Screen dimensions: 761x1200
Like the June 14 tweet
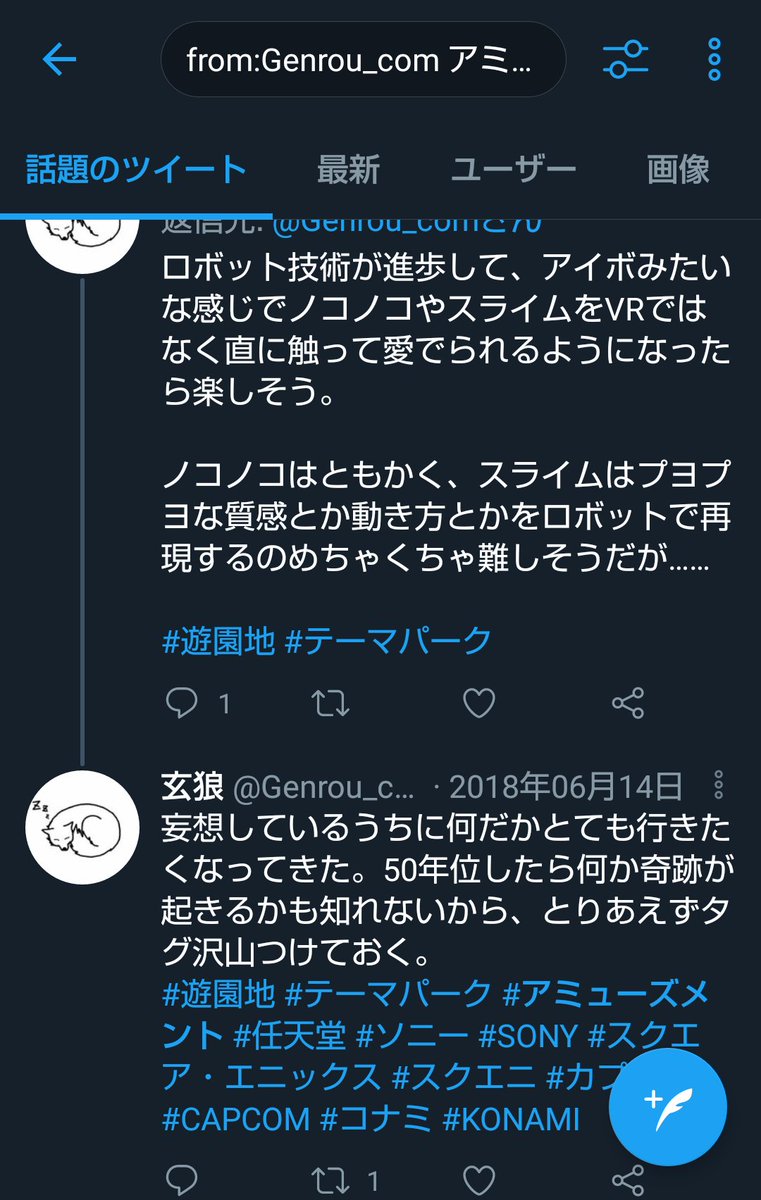coord(479,1180)
